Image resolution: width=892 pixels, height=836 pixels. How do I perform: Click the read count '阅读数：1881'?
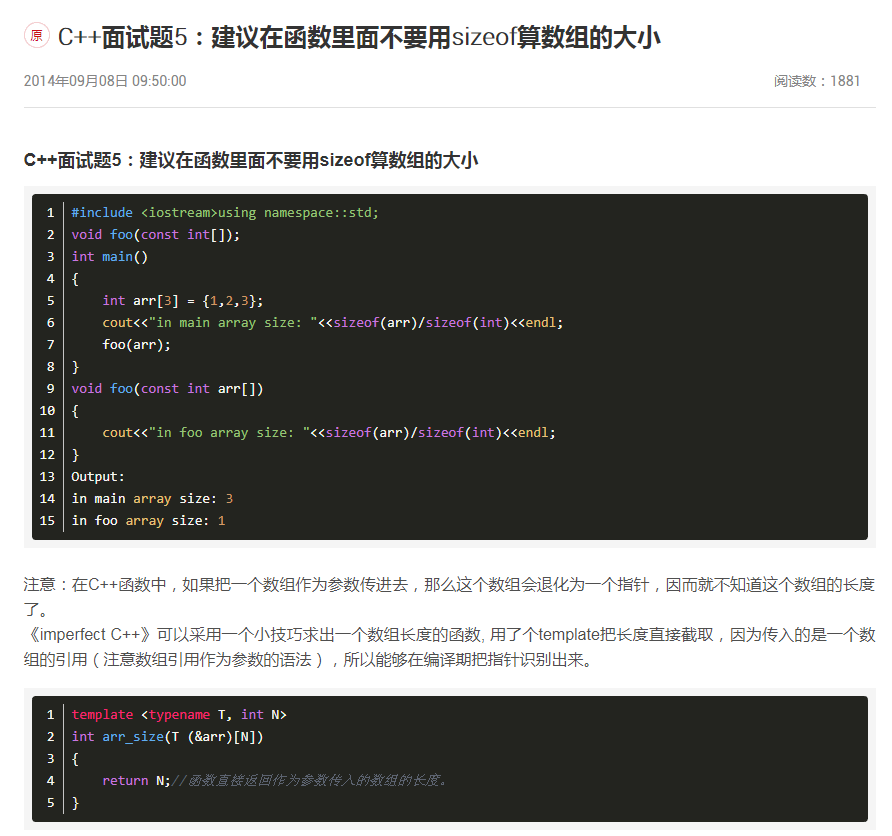[816, 81]
